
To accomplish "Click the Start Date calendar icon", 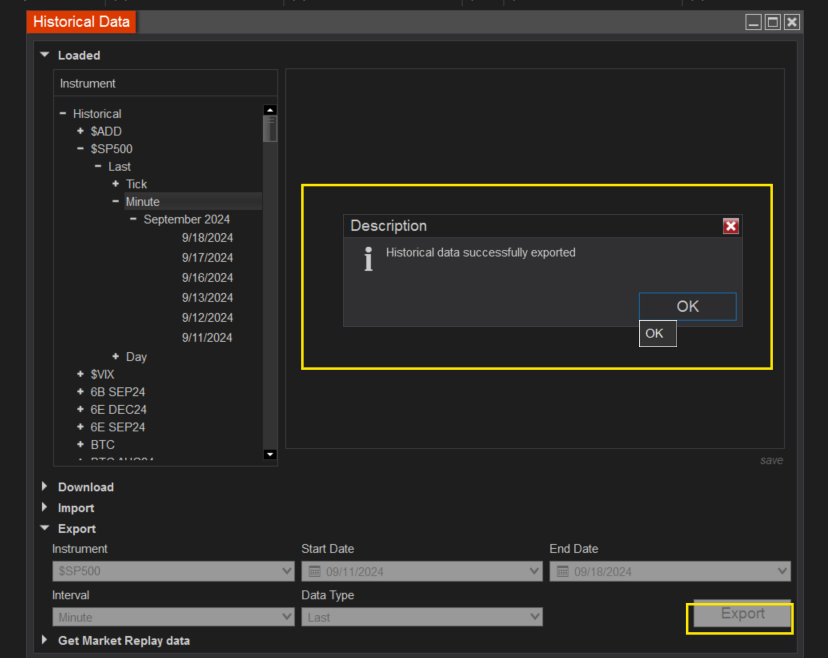I will [315, 571].
